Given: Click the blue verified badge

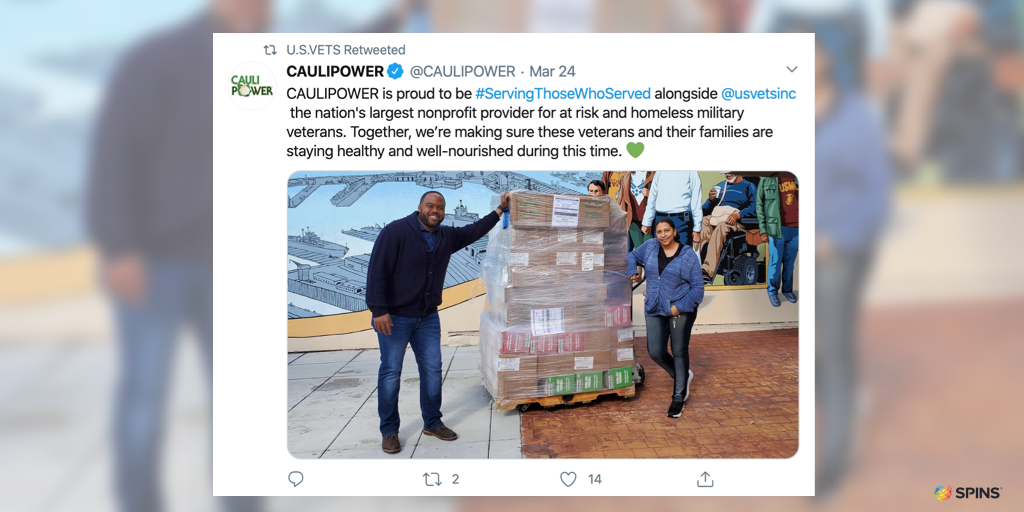Looking at the screenshot, I should [394, 71].
